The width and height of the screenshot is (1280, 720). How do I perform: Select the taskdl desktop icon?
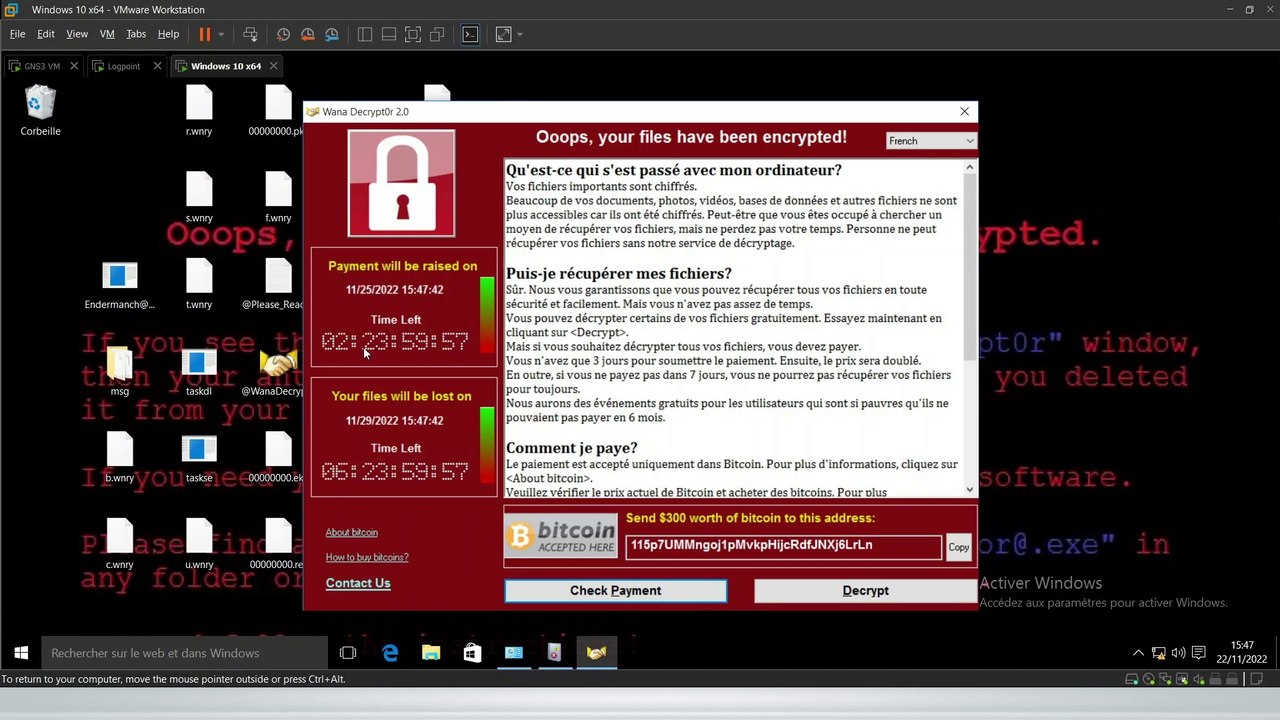point(199,371)
